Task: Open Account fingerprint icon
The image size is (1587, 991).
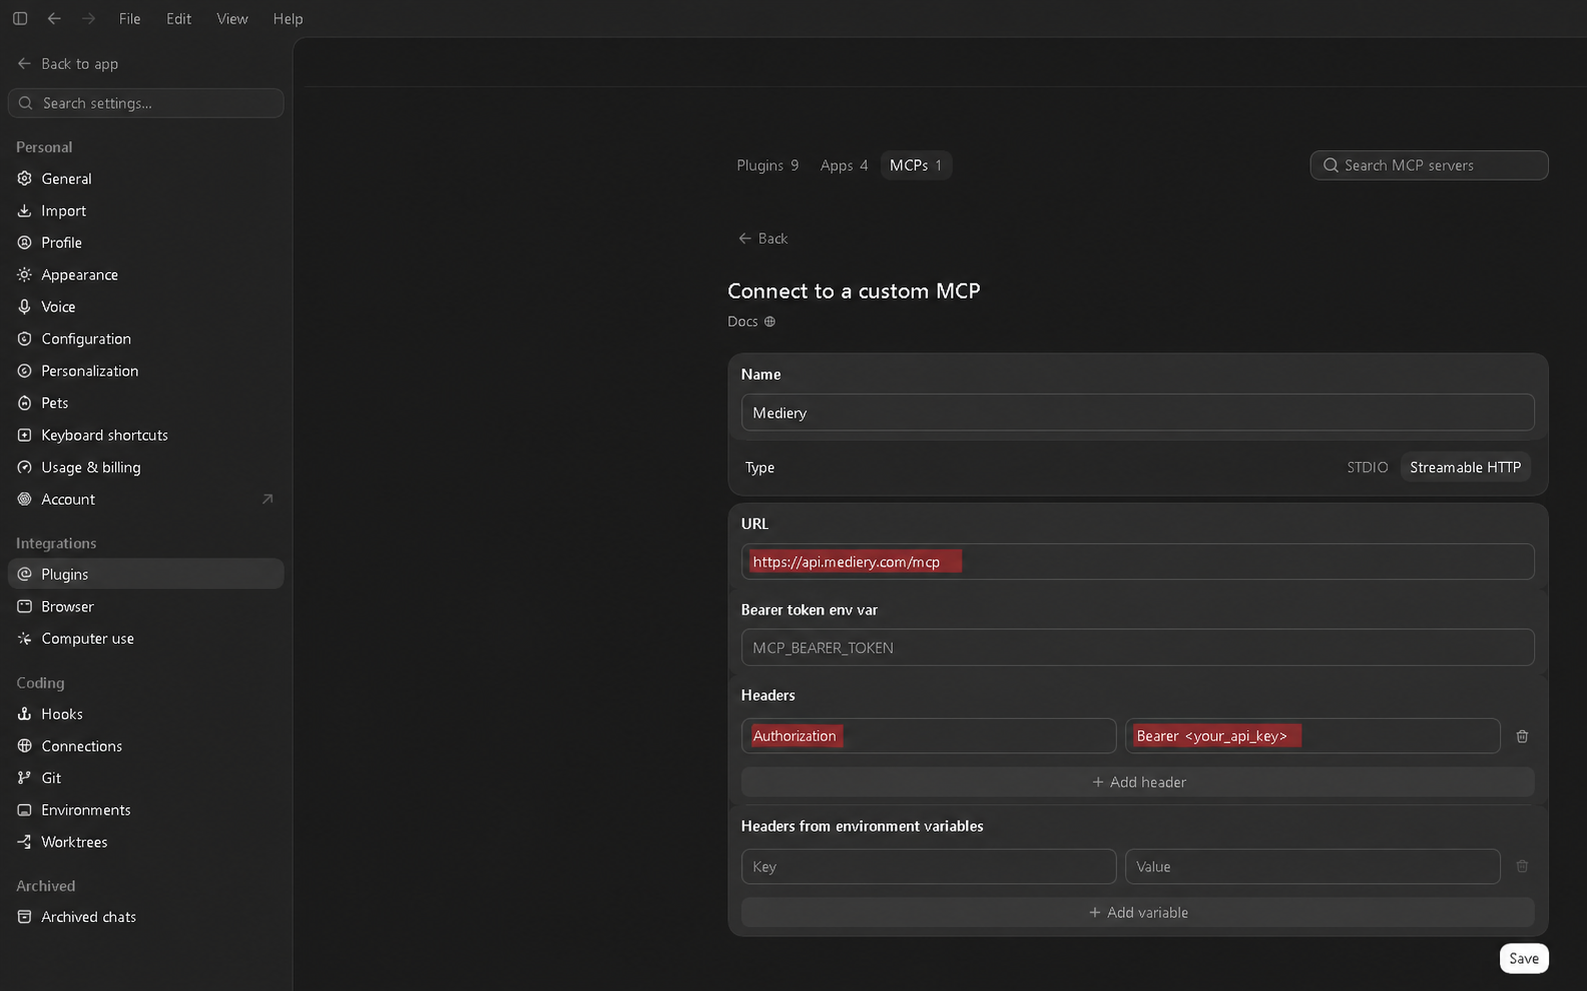Action: tap(25, 499)
